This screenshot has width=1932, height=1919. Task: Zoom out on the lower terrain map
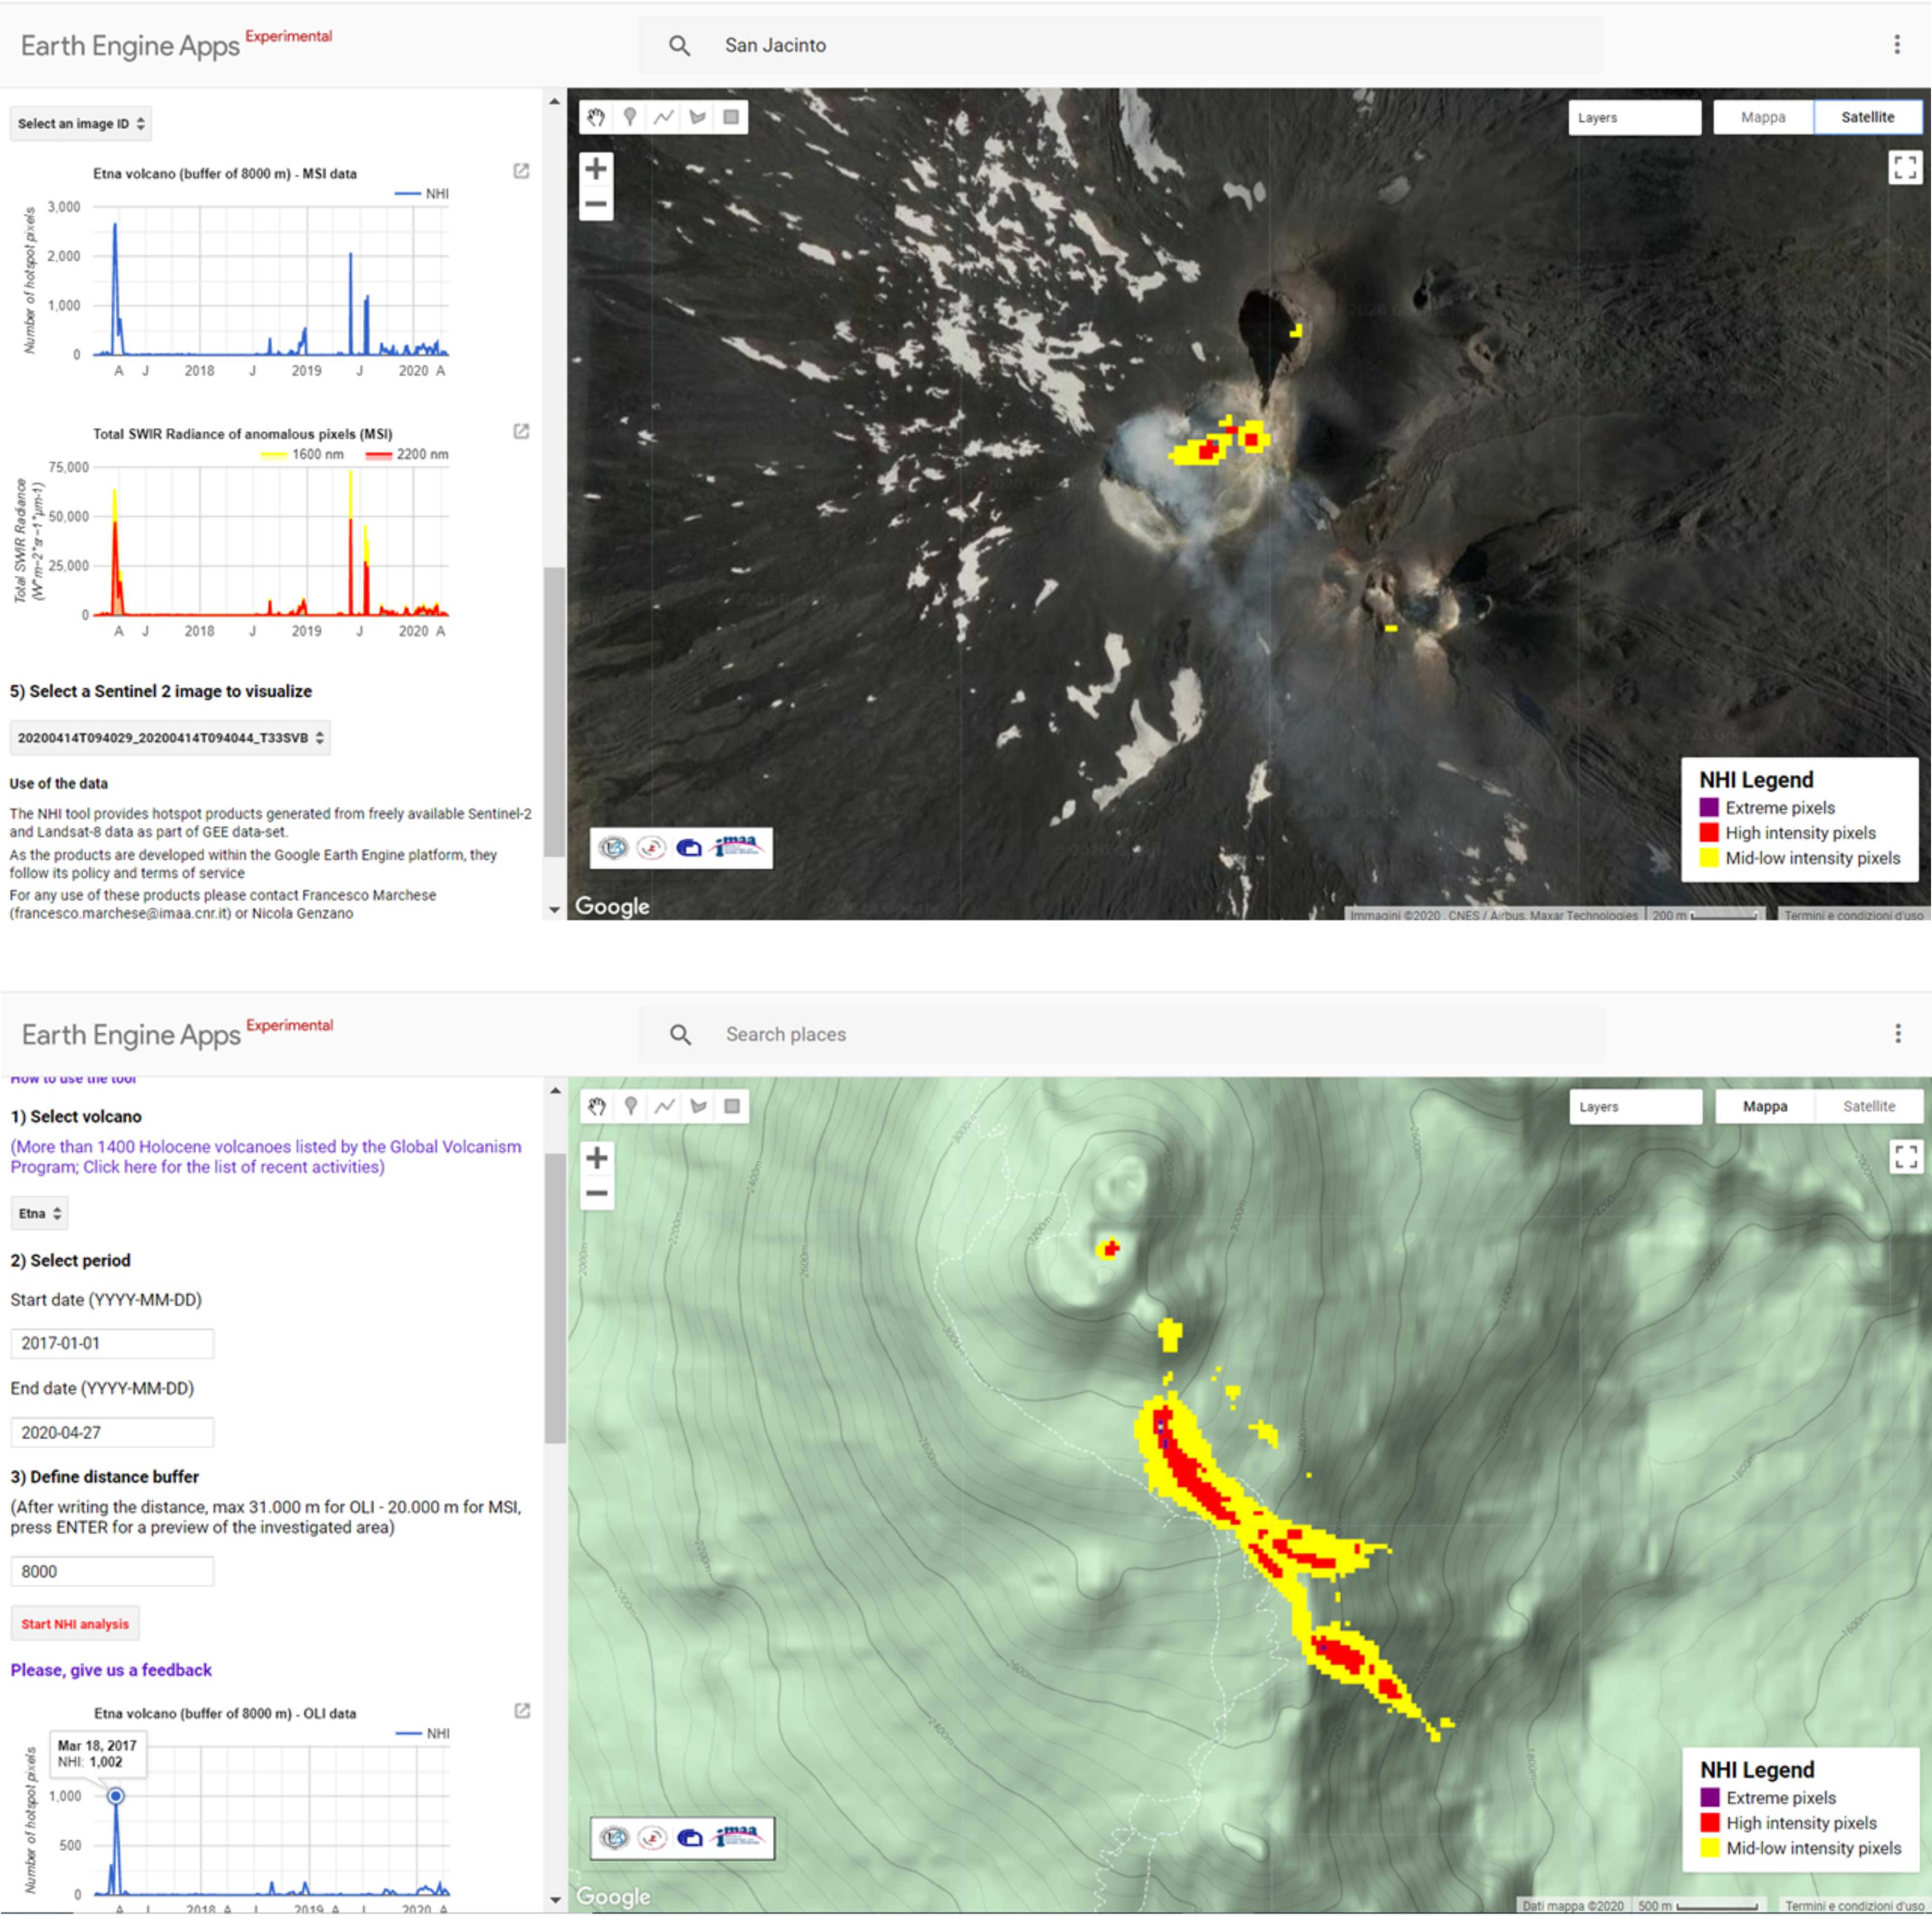[x=597, y=1193]
